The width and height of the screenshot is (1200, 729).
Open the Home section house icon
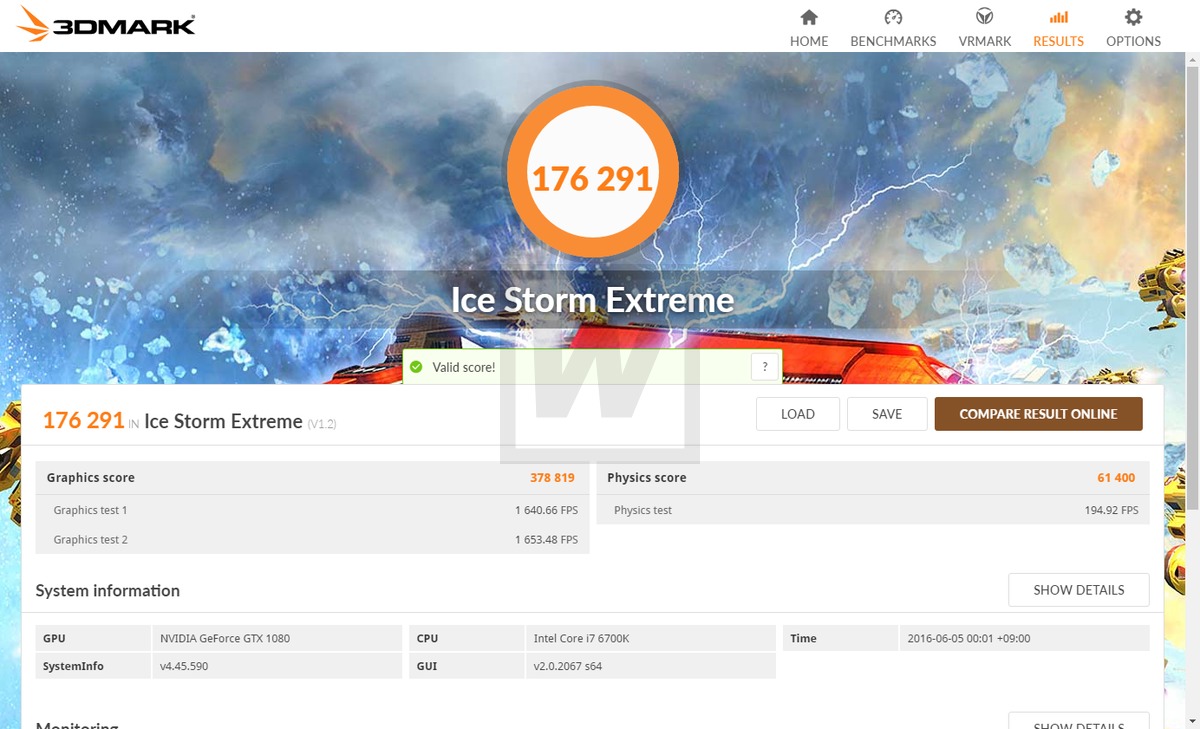point(809,17)
